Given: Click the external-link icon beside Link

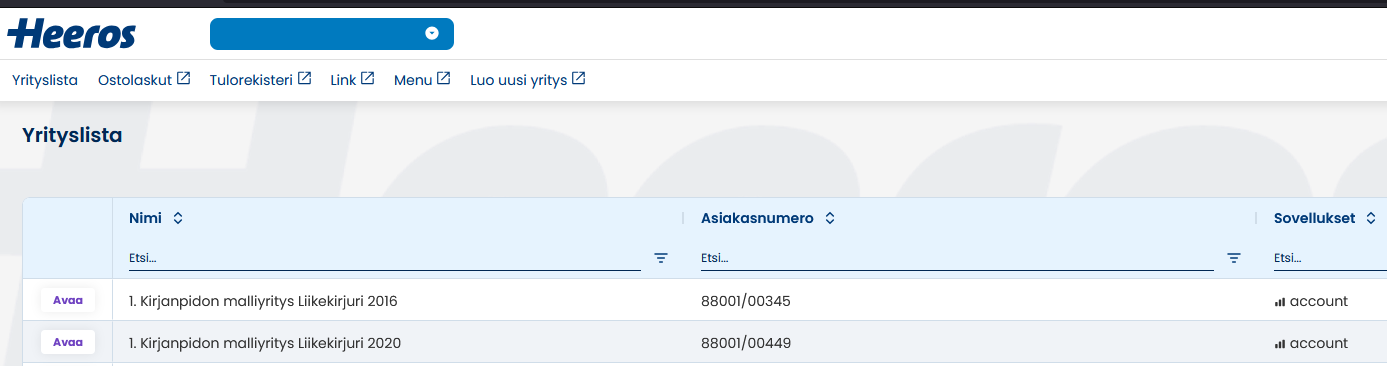Looking at the screenshot, I should tap(368, 78).
